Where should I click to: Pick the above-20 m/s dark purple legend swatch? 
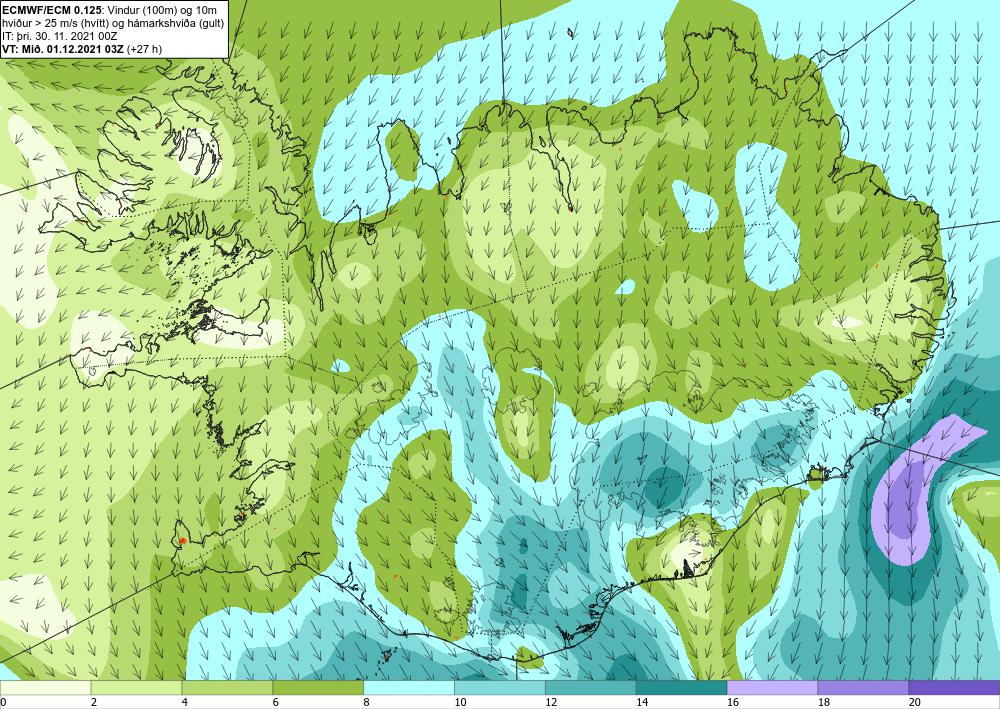pyautogui.click(x=954, y=687)
